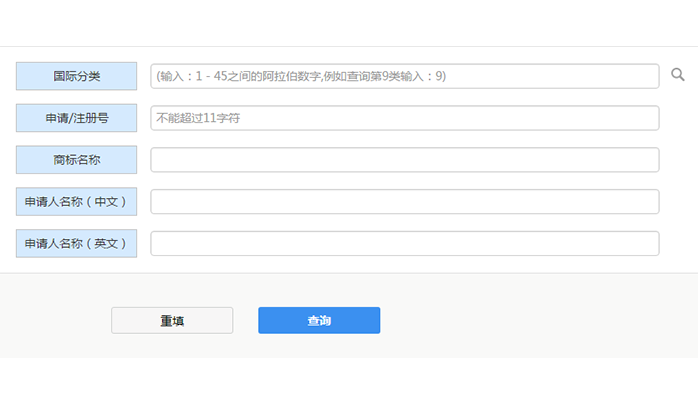
Task: Click into the 申请/注册号 input field
Action: 405,118
